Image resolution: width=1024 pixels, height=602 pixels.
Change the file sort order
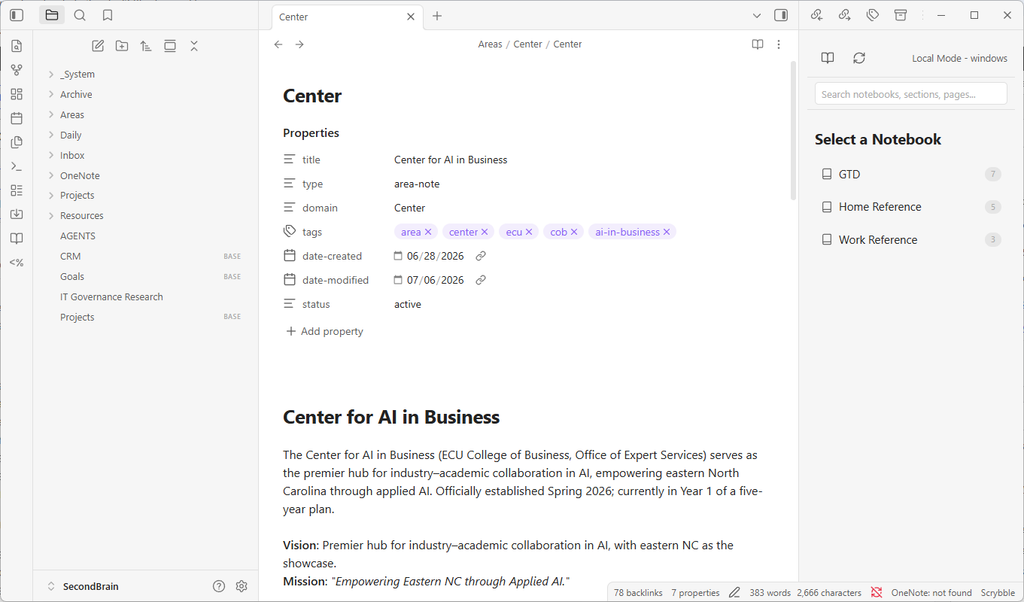[146, 46]
